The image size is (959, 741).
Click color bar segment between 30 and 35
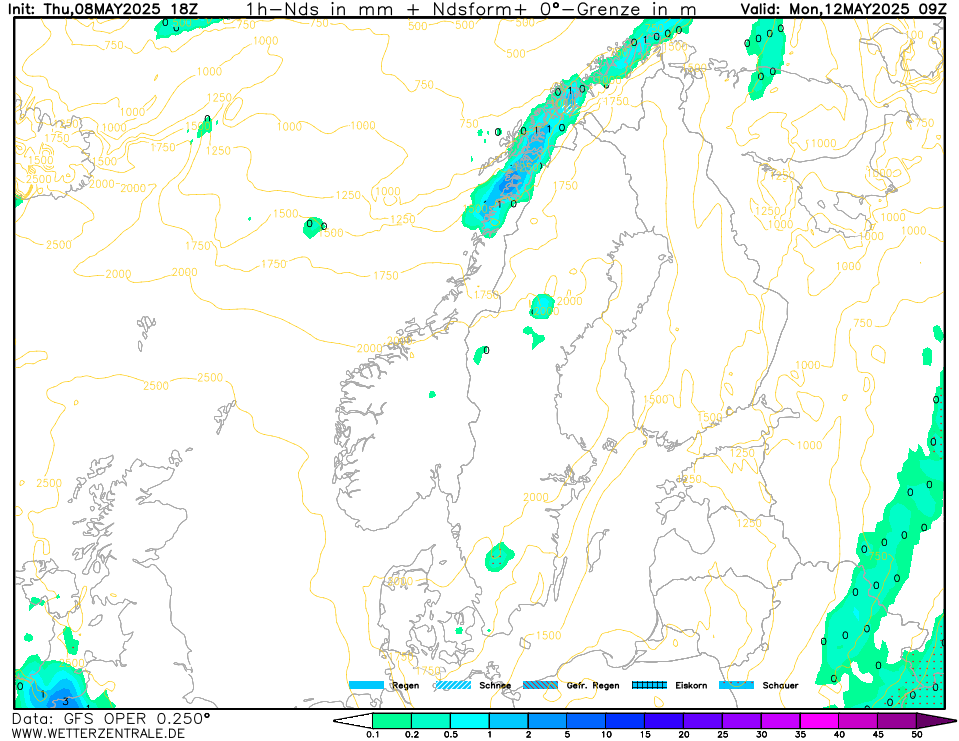click(x=780, y=721)
